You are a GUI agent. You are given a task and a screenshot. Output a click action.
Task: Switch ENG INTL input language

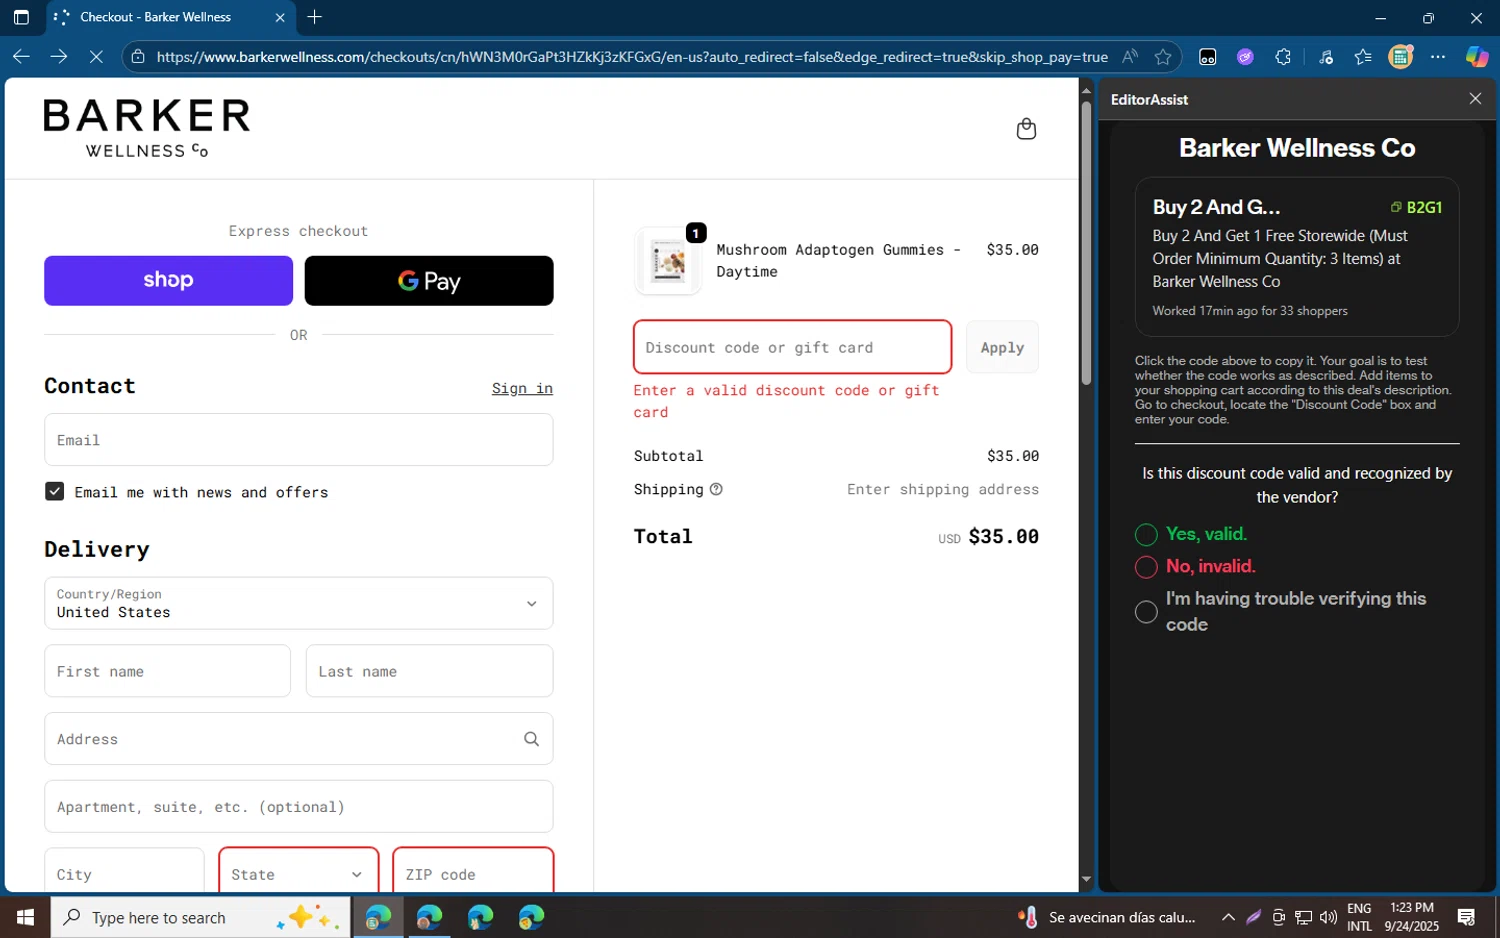[x=1359, y=917]
